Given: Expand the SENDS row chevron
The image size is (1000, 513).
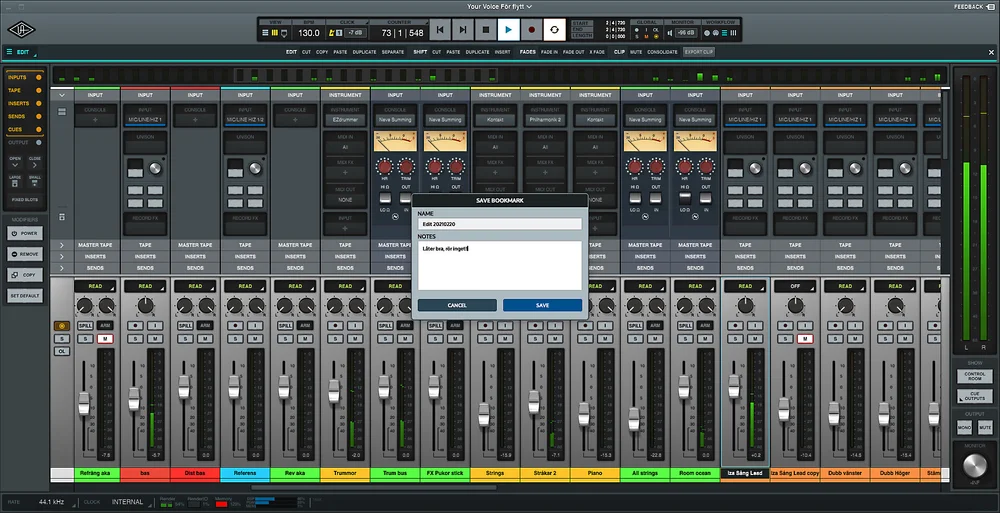Looking at the screenshot, I should pyautogui.click(x=62, y=268).
